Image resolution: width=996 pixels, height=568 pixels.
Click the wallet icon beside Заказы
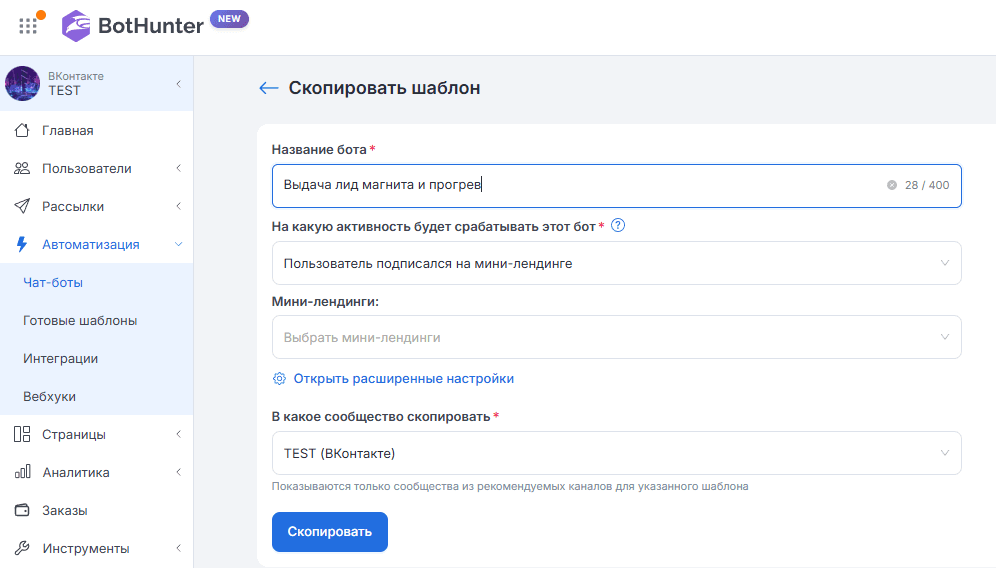point(22,510)
